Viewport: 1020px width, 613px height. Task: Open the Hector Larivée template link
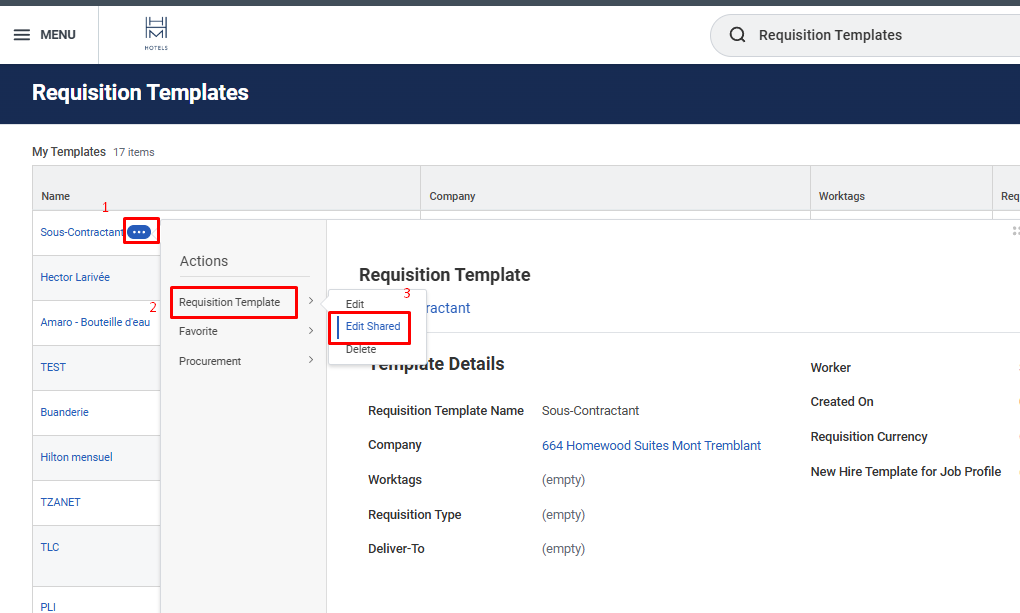(x=75, y=277)
